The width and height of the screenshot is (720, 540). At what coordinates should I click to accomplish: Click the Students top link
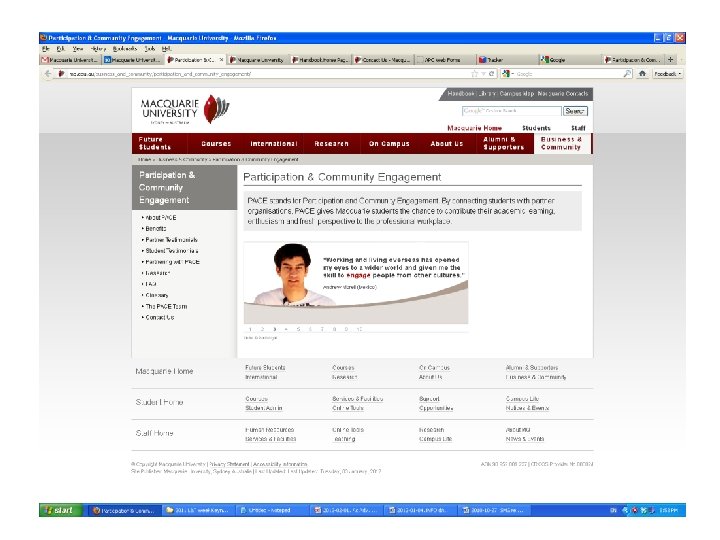point(536,128)
